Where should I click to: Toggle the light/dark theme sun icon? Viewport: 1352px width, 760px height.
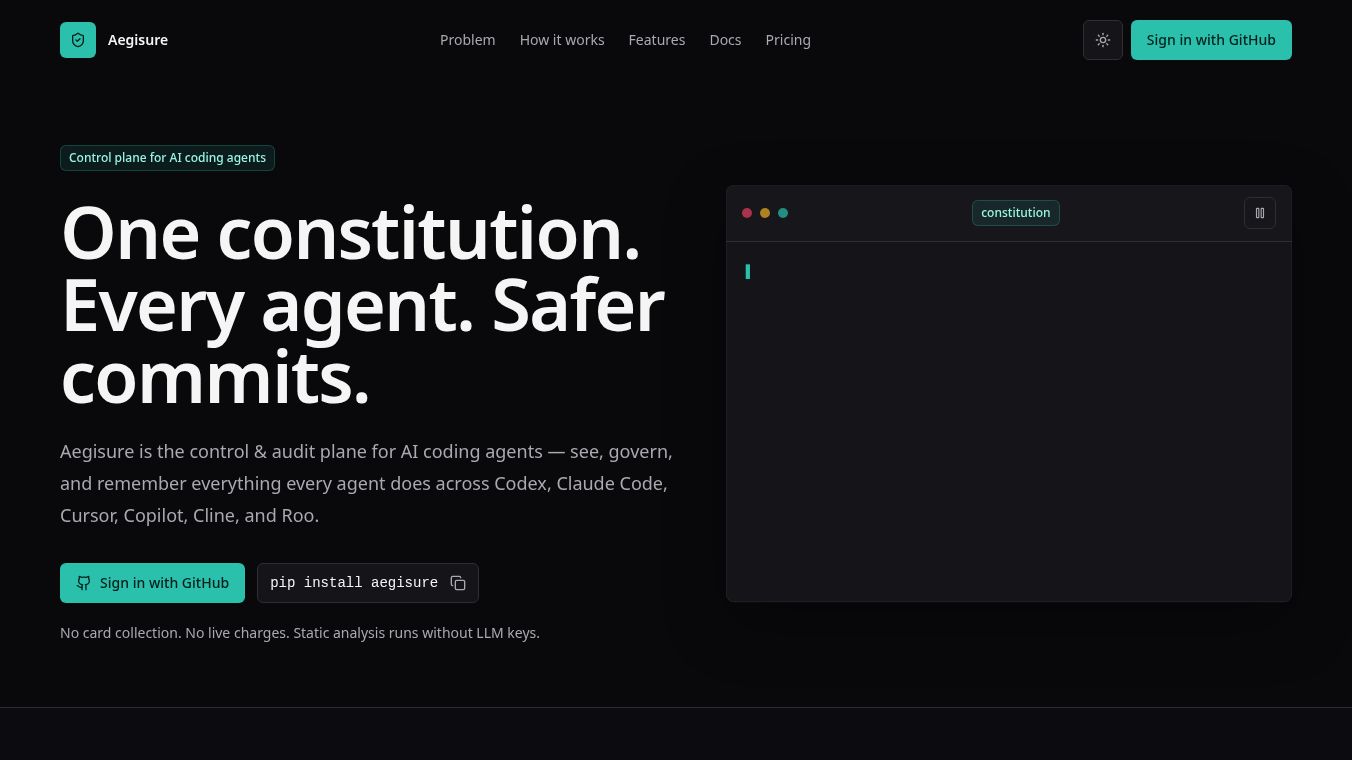pos(1103,40)
